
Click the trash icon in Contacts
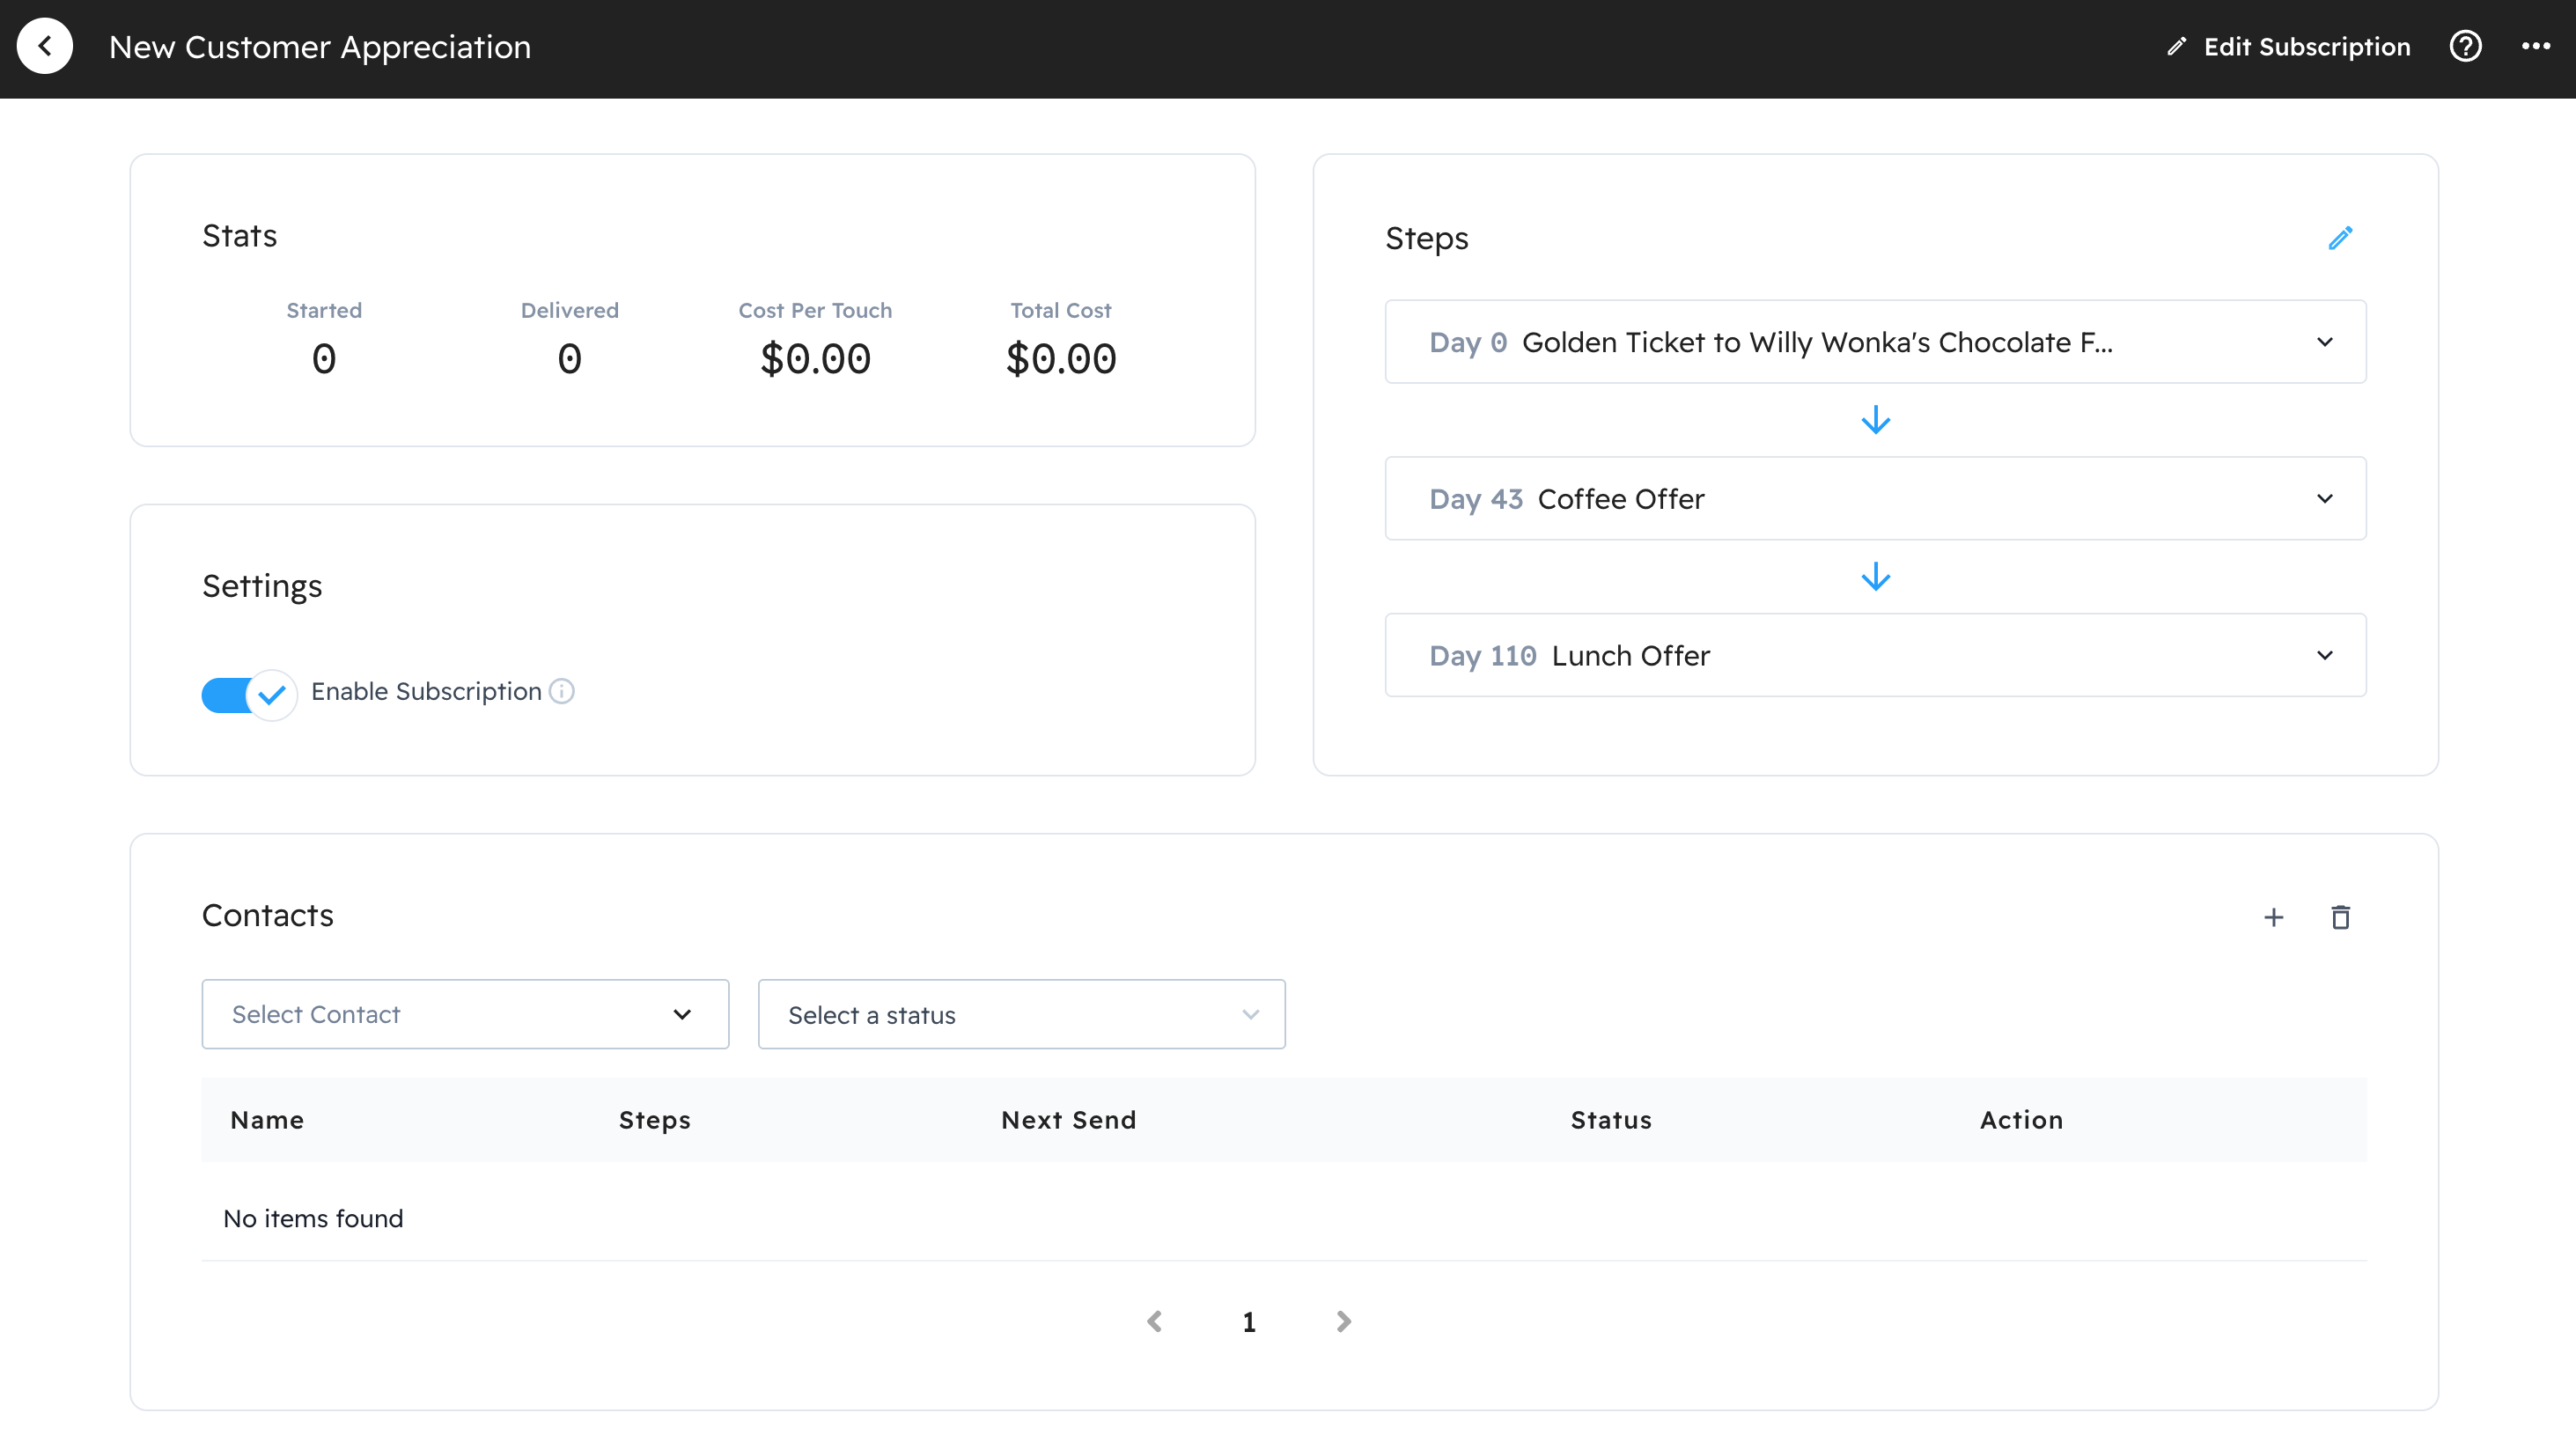coord(2340,917)
